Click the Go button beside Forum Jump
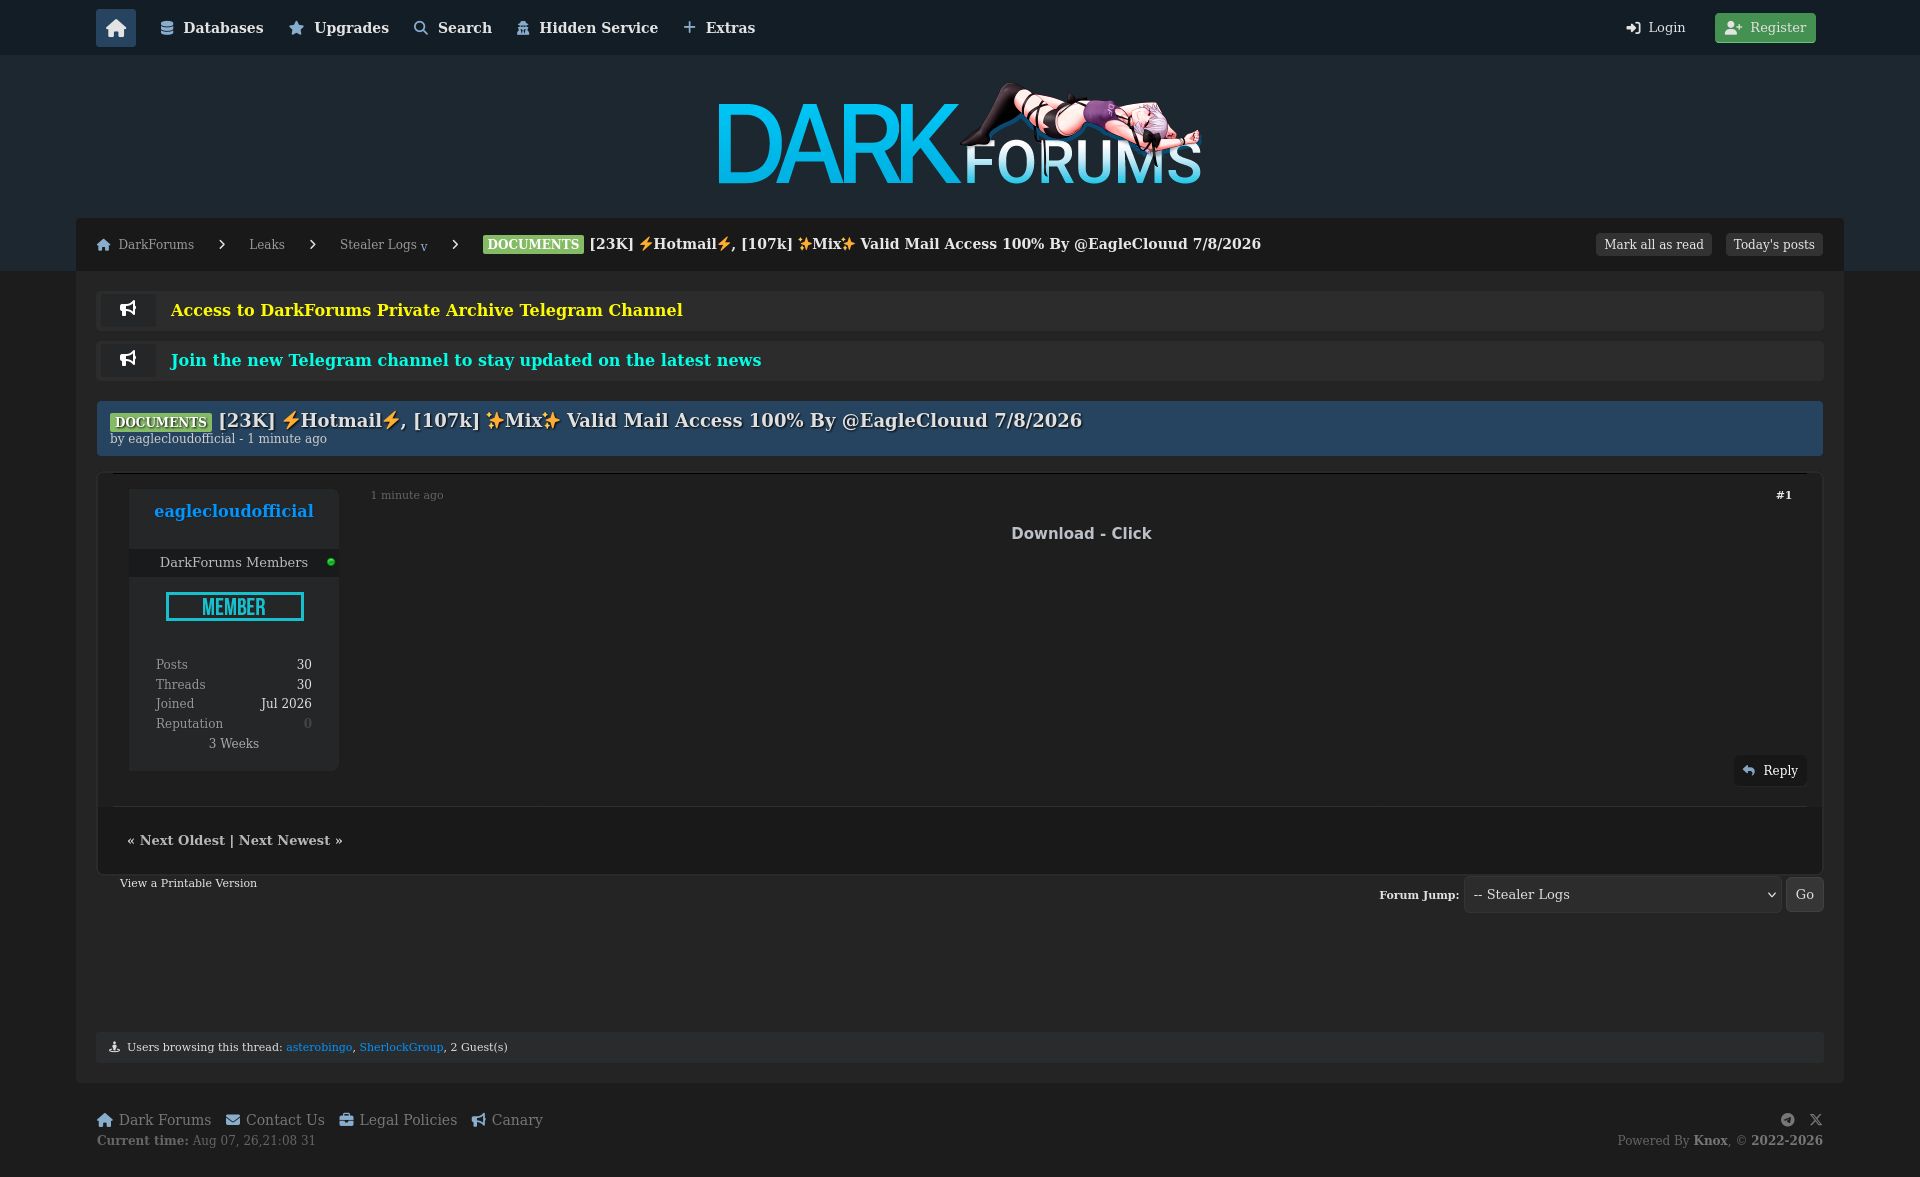 [1804, 895]
